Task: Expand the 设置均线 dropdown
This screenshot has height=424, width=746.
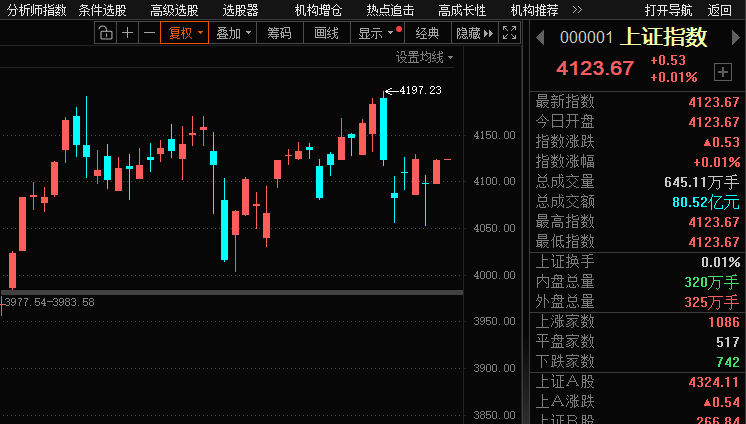Action: 424,58
